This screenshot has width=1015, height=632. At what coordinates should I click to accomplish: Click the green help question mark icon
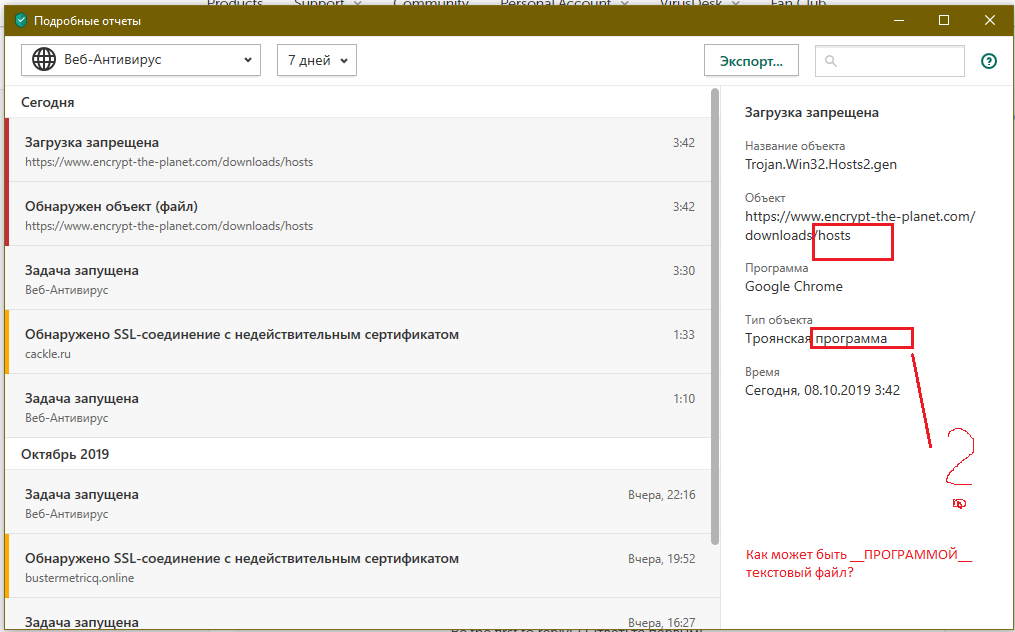[x=989, y=61]
